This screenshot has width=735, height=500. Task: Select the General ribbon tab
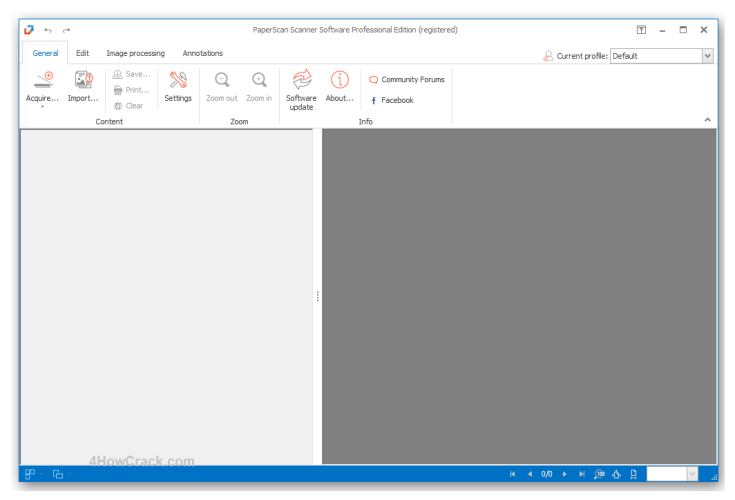click(45, 53)
